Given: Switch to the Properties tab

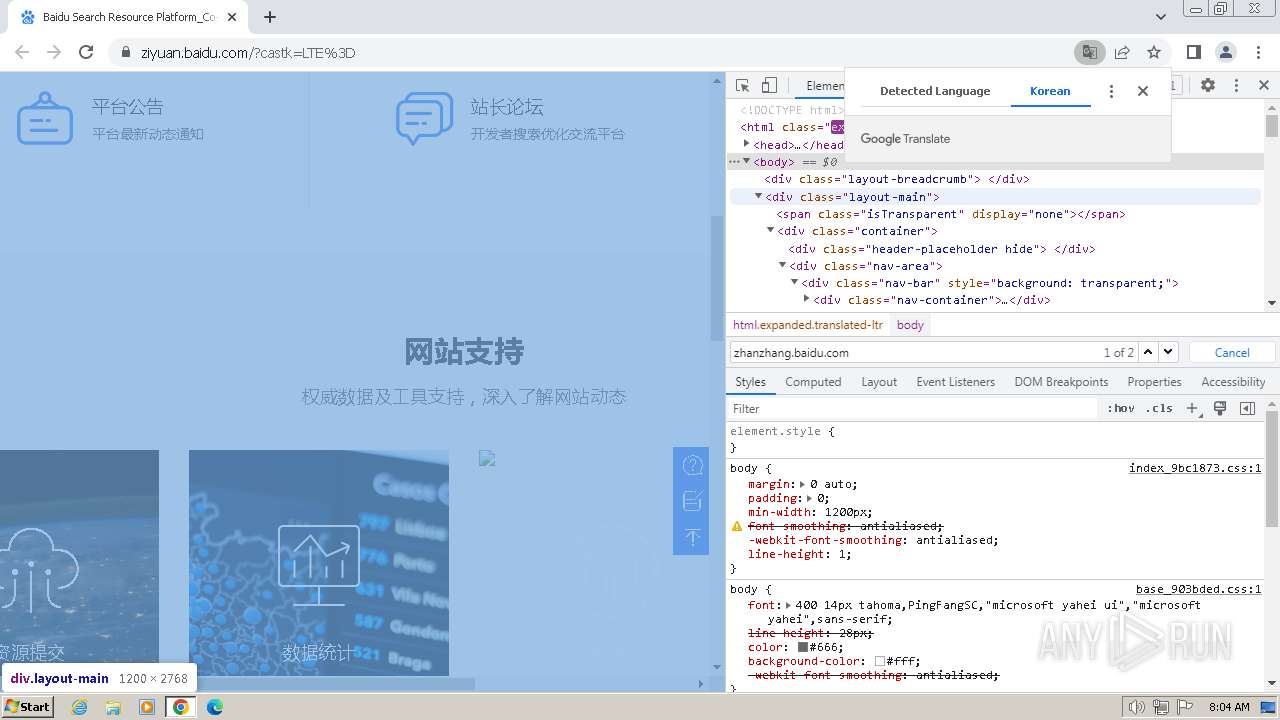Looking at the screenshot, I should [x=1154, y=382].
